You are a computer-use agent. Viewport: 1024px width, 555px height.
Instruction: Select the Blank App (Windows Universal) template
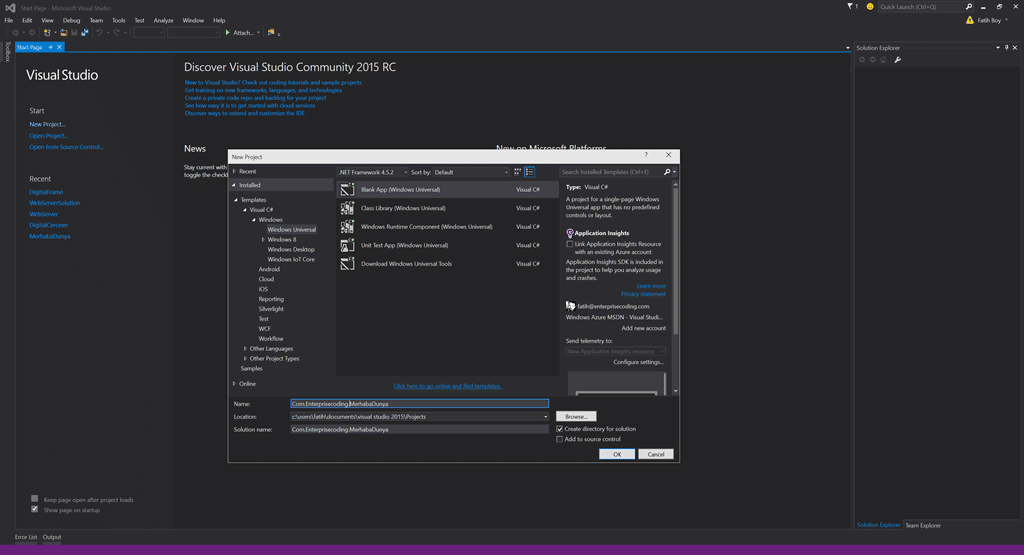447,189
